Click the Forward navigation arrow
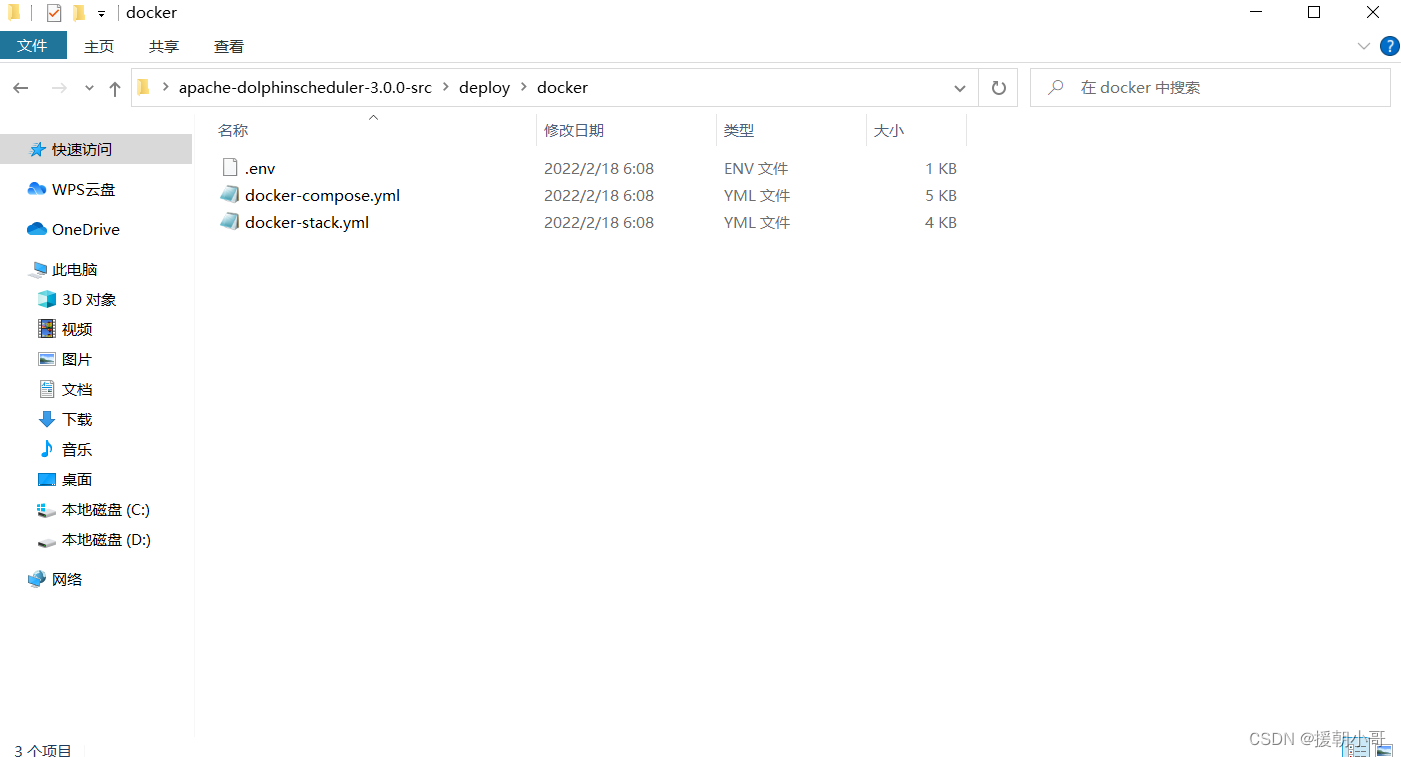Image resolution: width=1401 pixels, height=757 pixels. click(x=59, y=88)
